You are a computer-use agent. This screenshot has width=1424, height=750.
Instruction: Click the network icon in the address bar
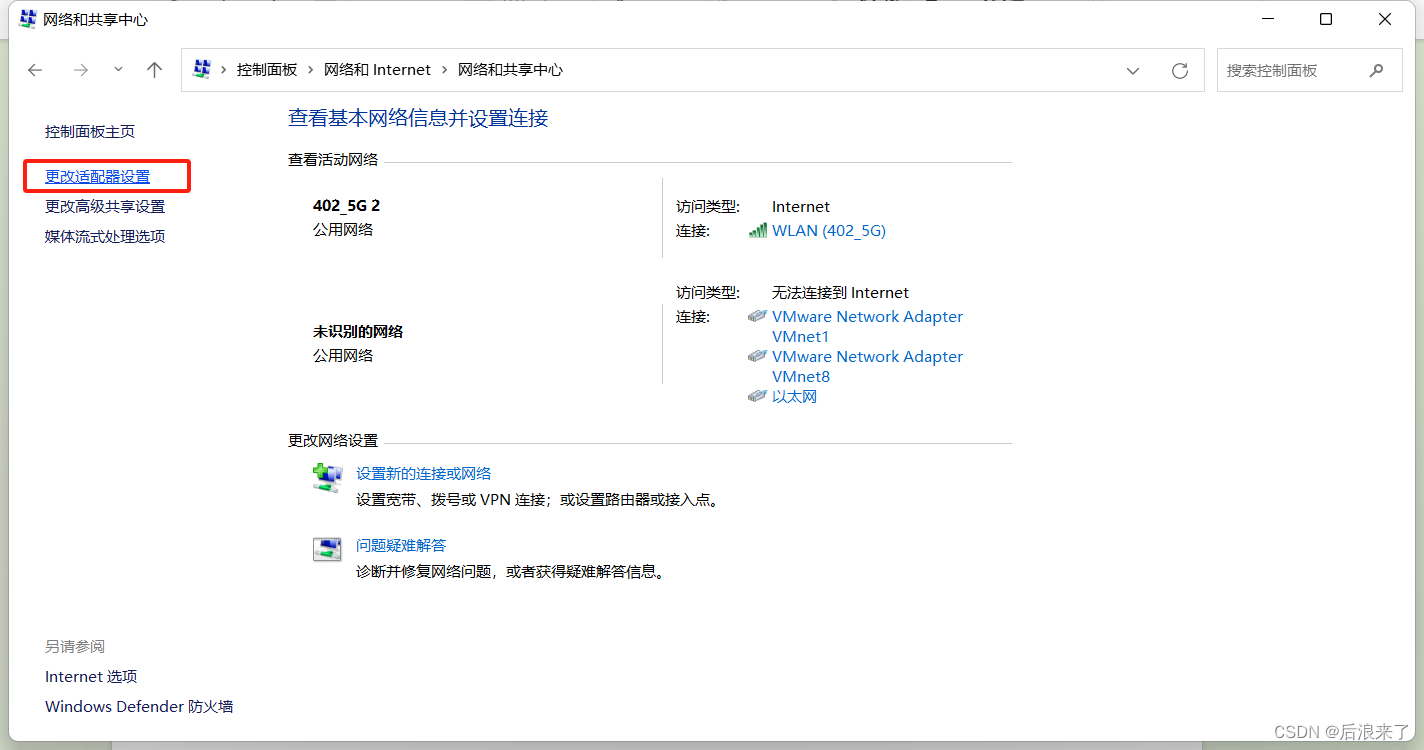tap(201, 69)
